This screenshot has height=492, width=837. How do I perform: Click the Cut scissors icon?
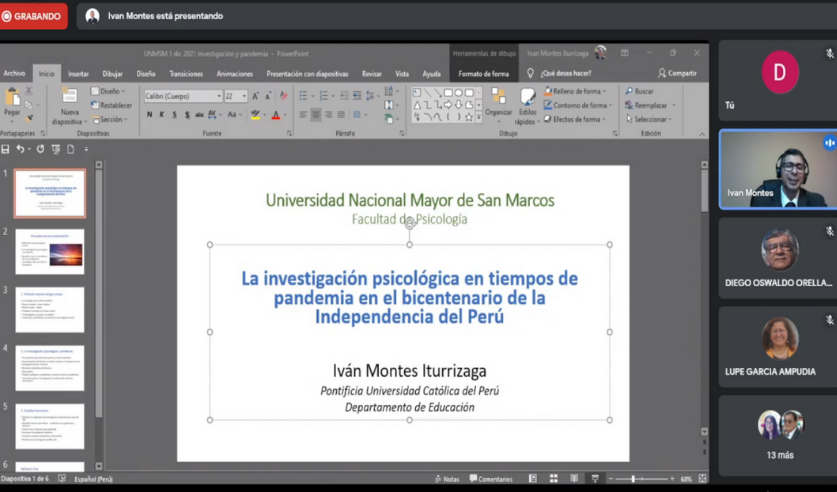tap(29, 91)
